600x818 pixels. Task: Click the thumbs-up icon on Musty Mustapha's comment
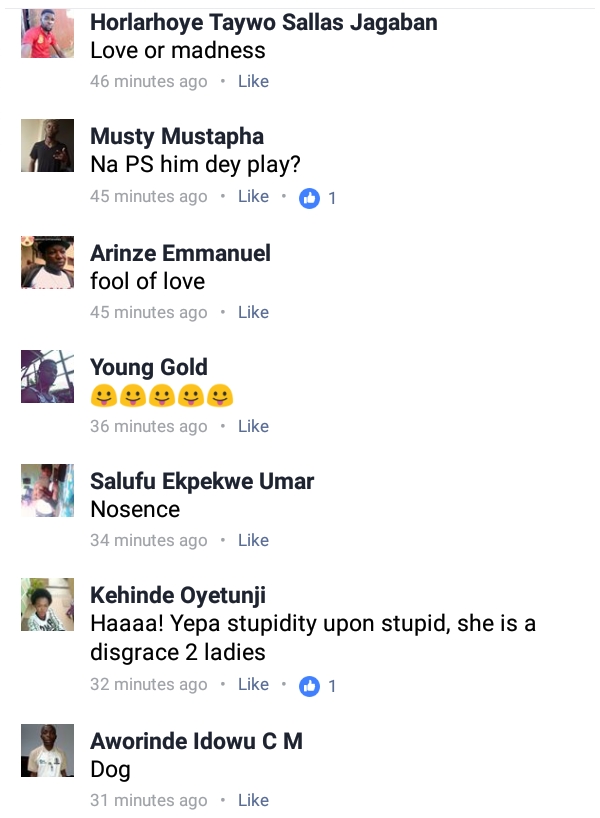coord(310,198)
